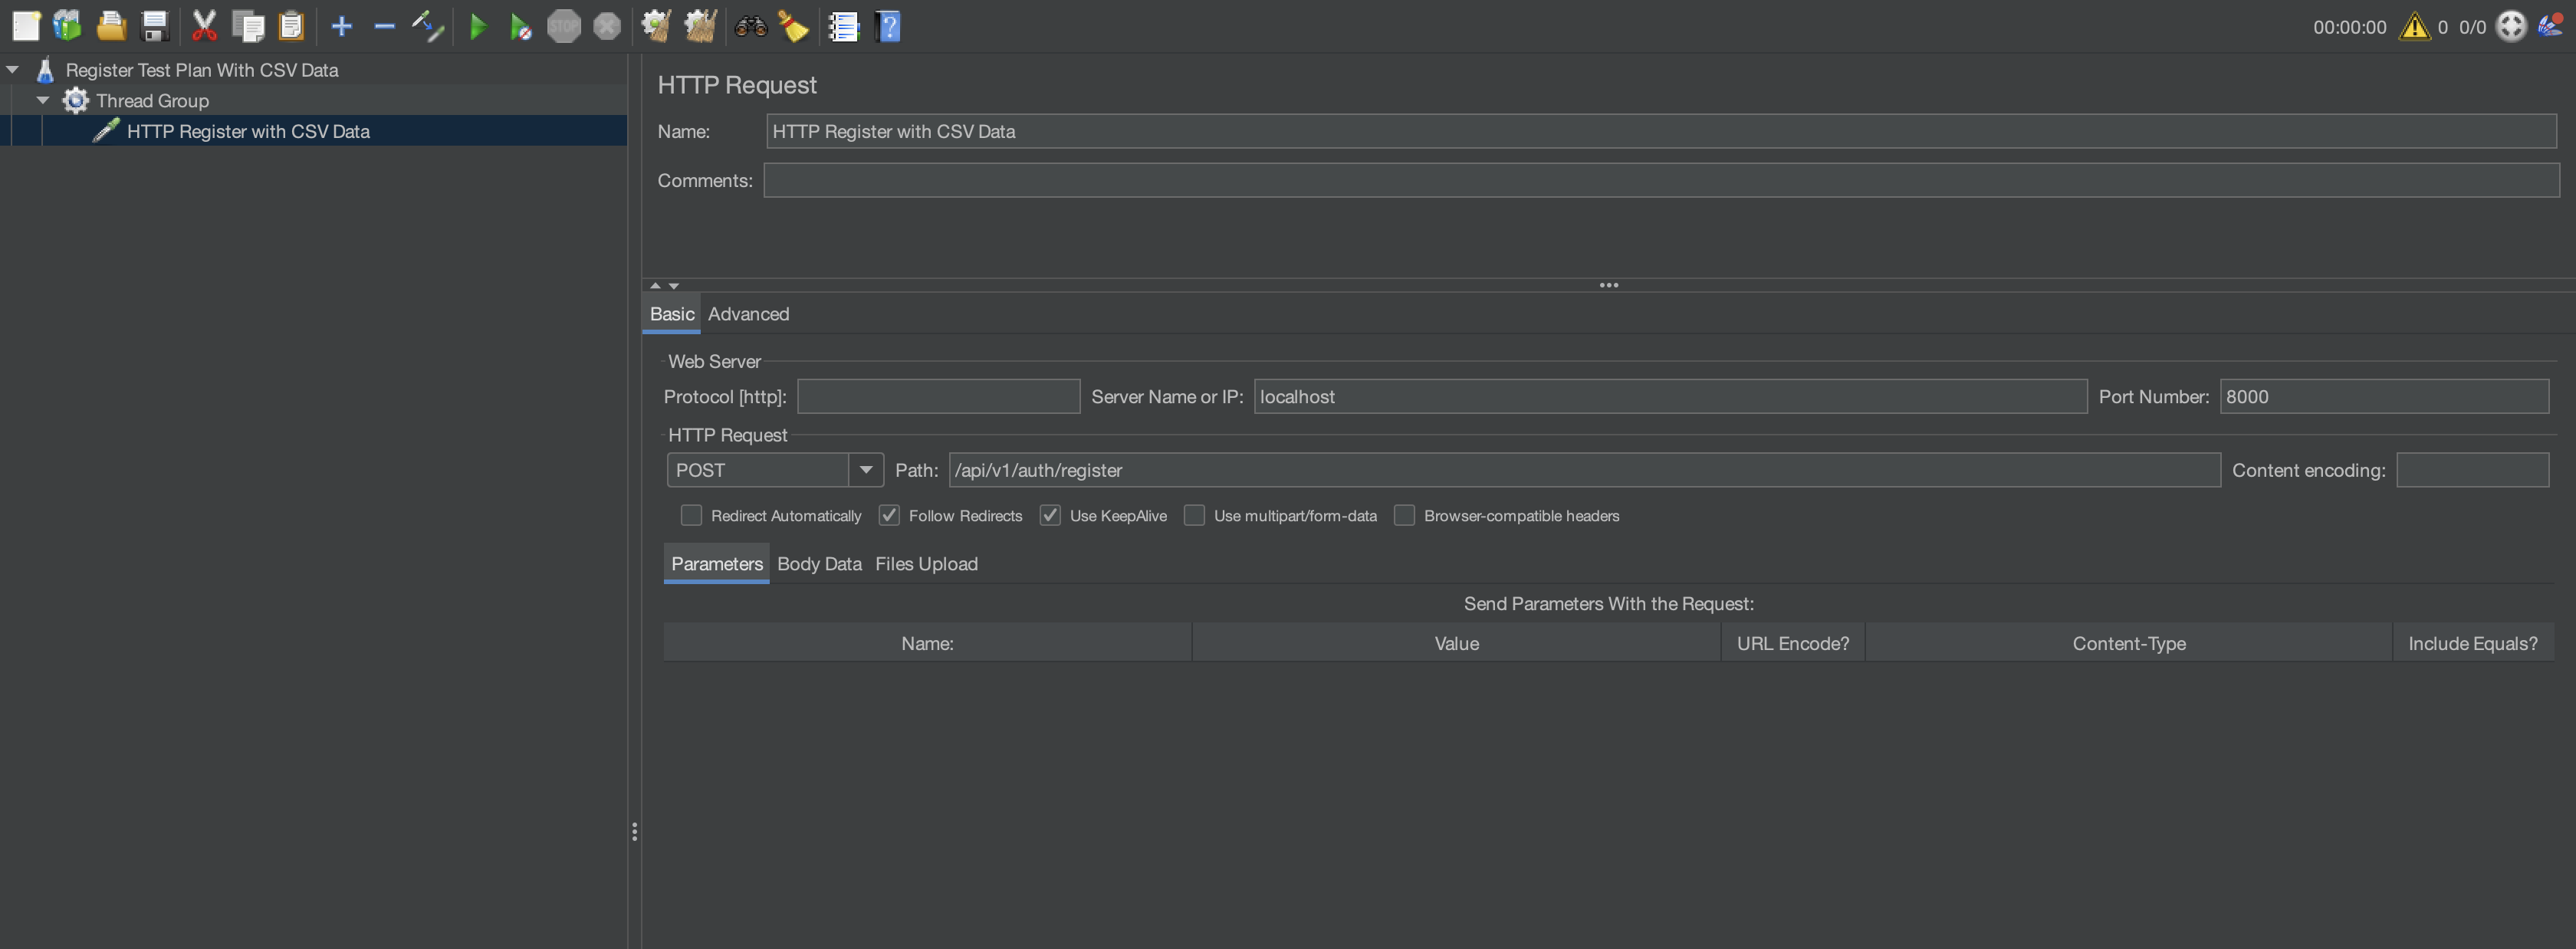2576x949 pixels.
Task: Start the test plan run
Action: pos(478,26)
